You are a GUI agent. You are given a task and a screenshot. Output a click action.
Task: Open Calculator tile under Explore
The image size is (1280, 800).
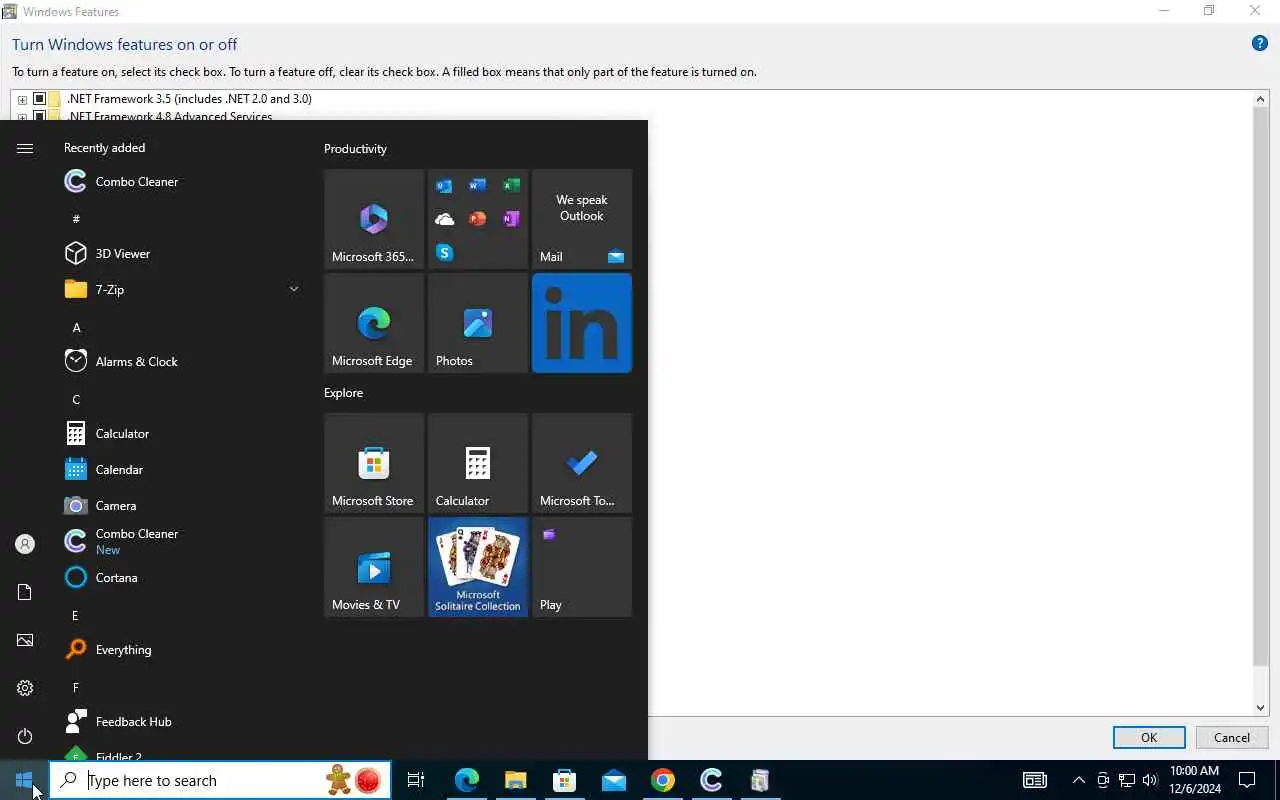click(478, 463)
